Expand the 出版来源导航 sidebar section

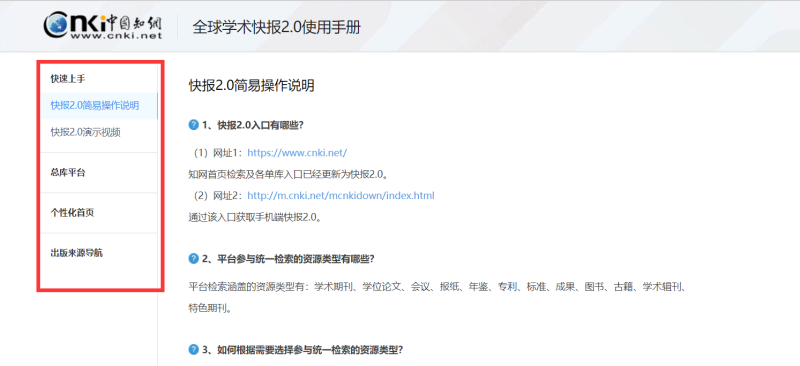click(x=77, y=253)
